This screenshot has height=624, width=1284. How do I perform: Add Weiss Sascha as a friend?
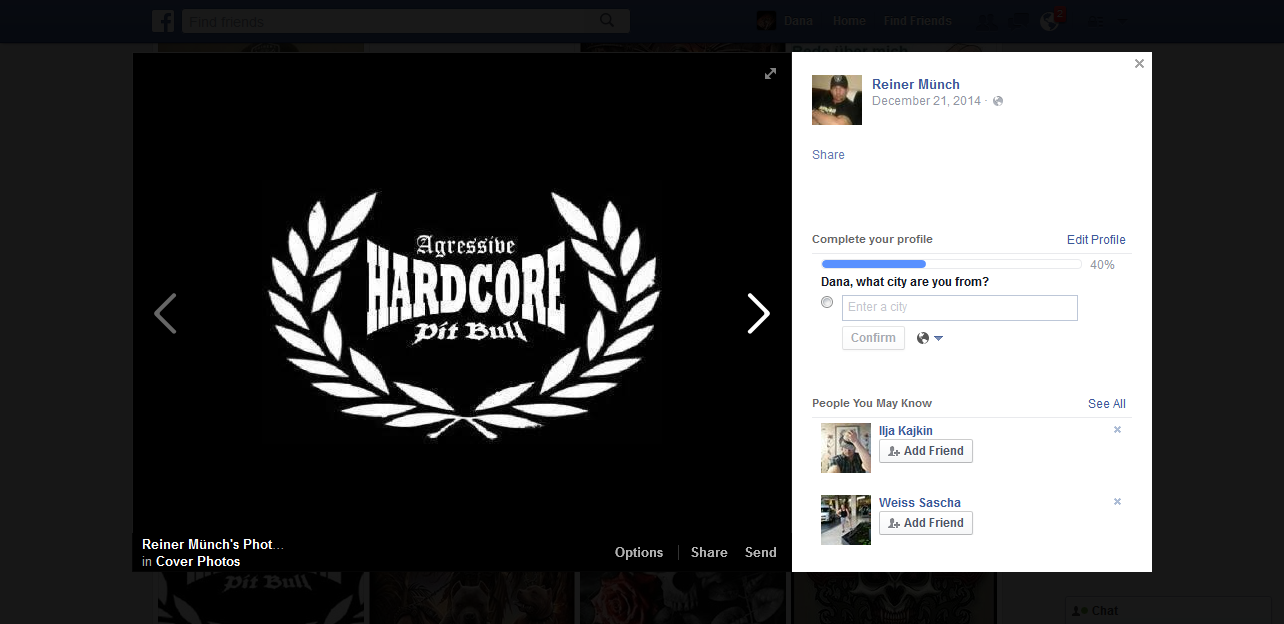pos(926,523)
